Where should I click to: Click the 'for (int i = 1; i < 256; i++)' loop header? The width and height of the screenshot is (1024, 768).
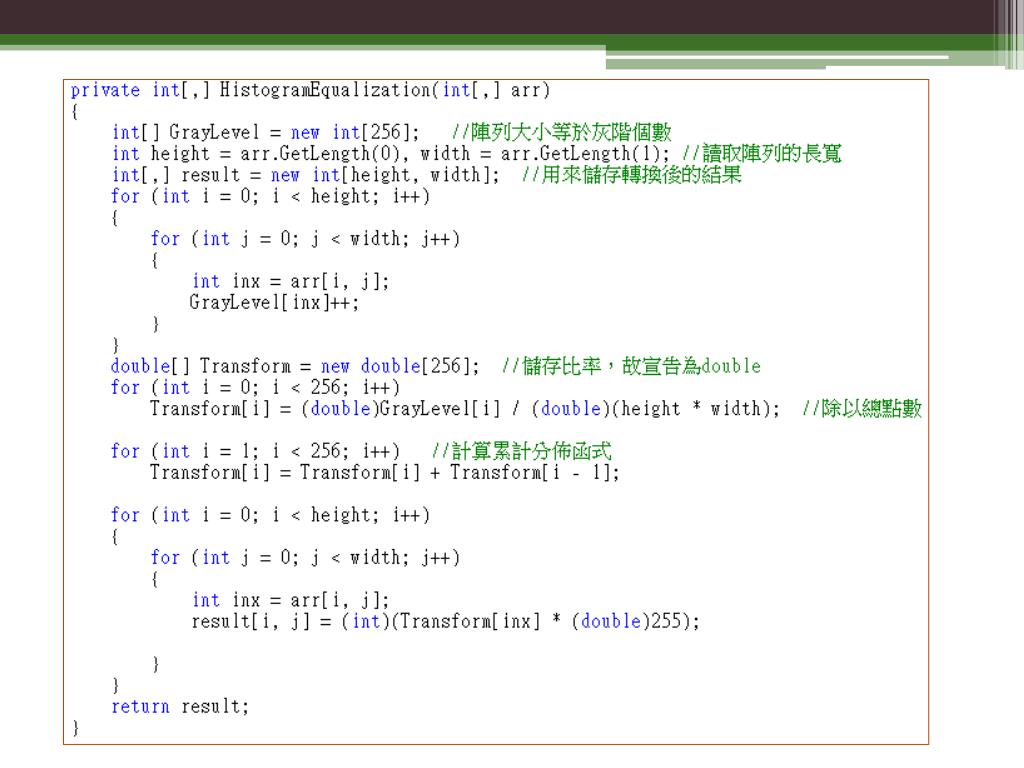pyautogui.click(x=255, y=451)
